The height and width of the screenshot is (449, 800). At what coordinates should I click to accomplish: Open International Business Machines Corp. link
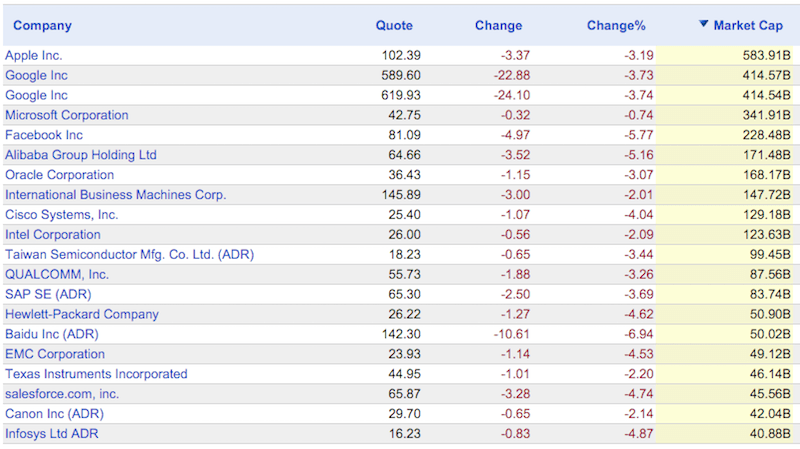(x=116, y=195)
